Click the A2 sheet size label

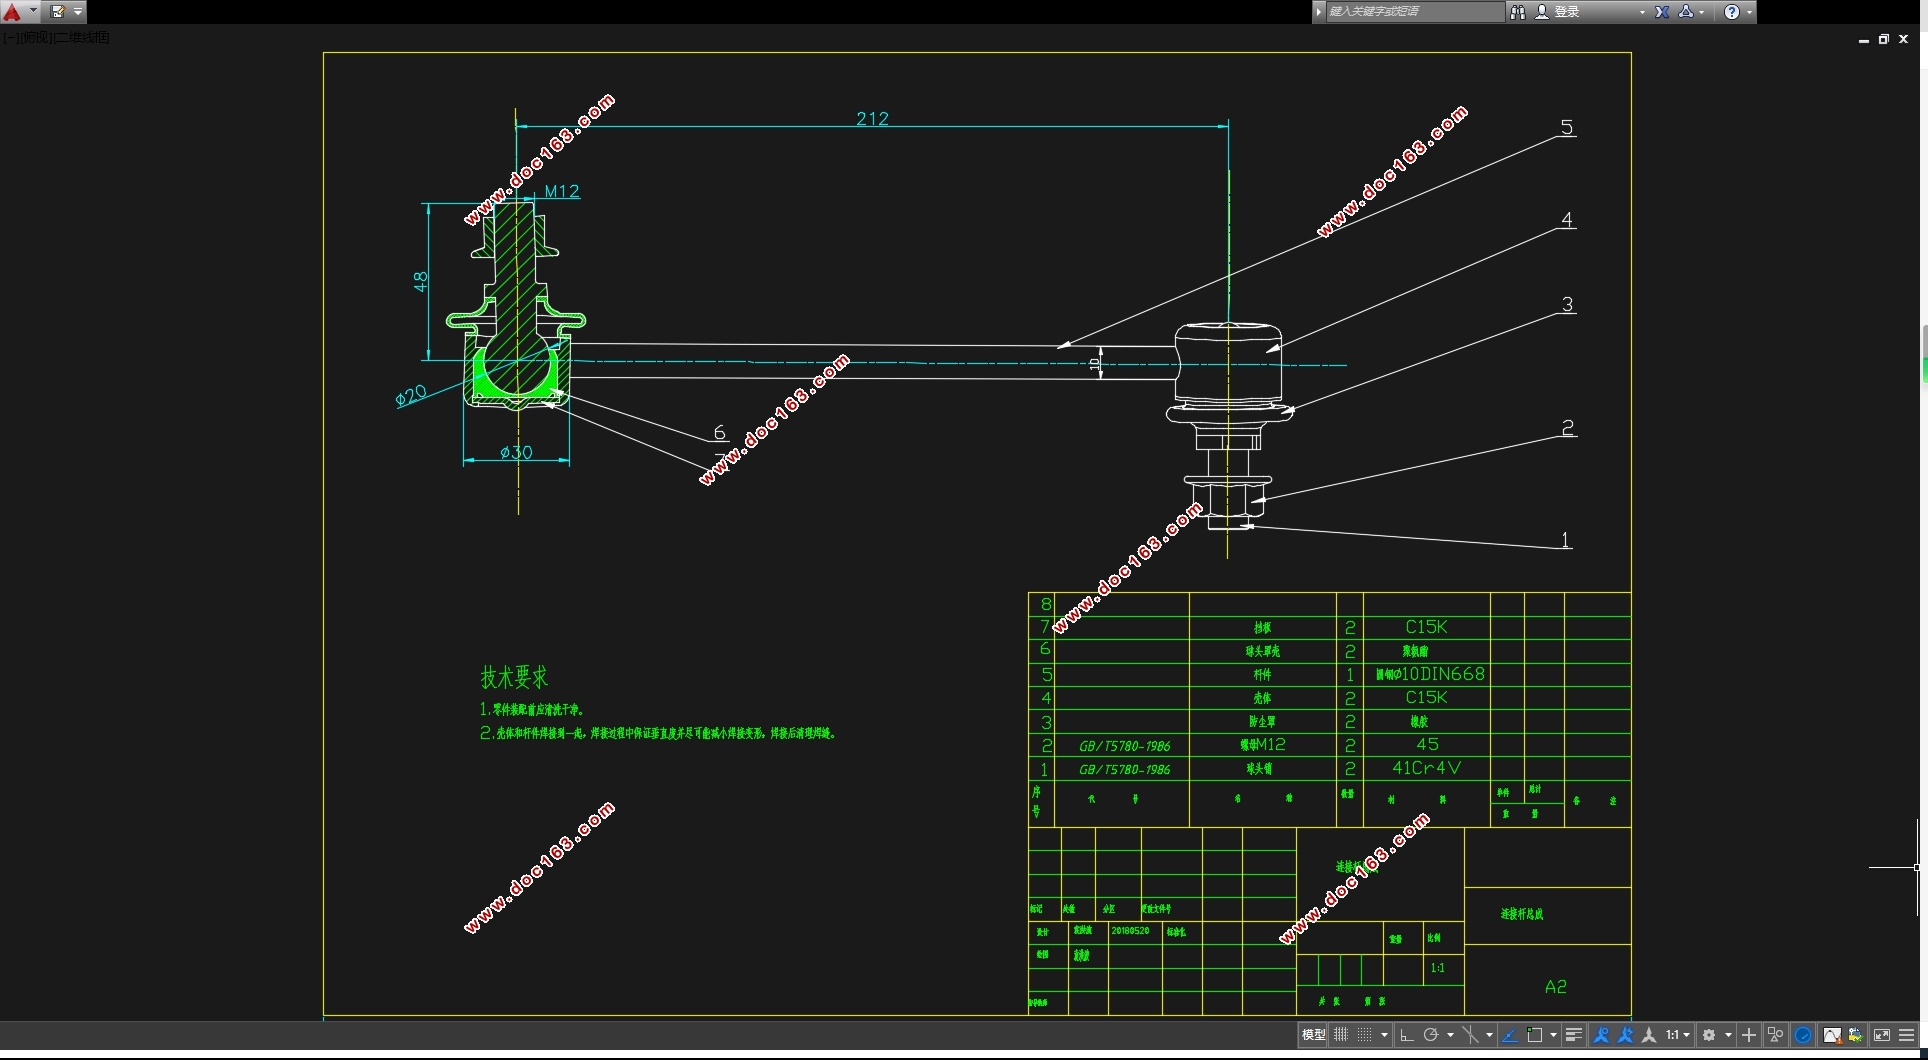click(x=1555, y=987)
